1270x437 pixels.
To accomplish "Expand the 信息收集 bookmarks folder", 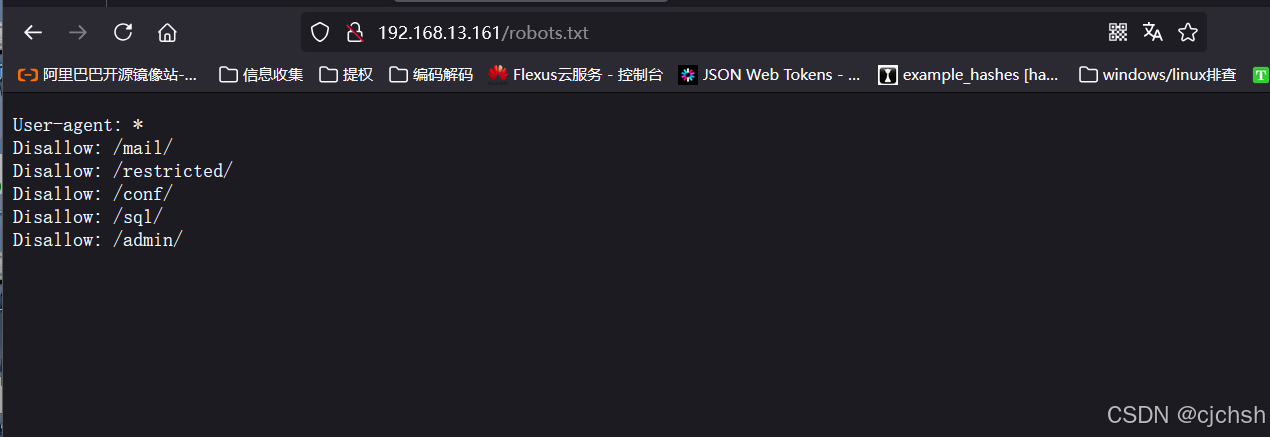I will 261,74.
